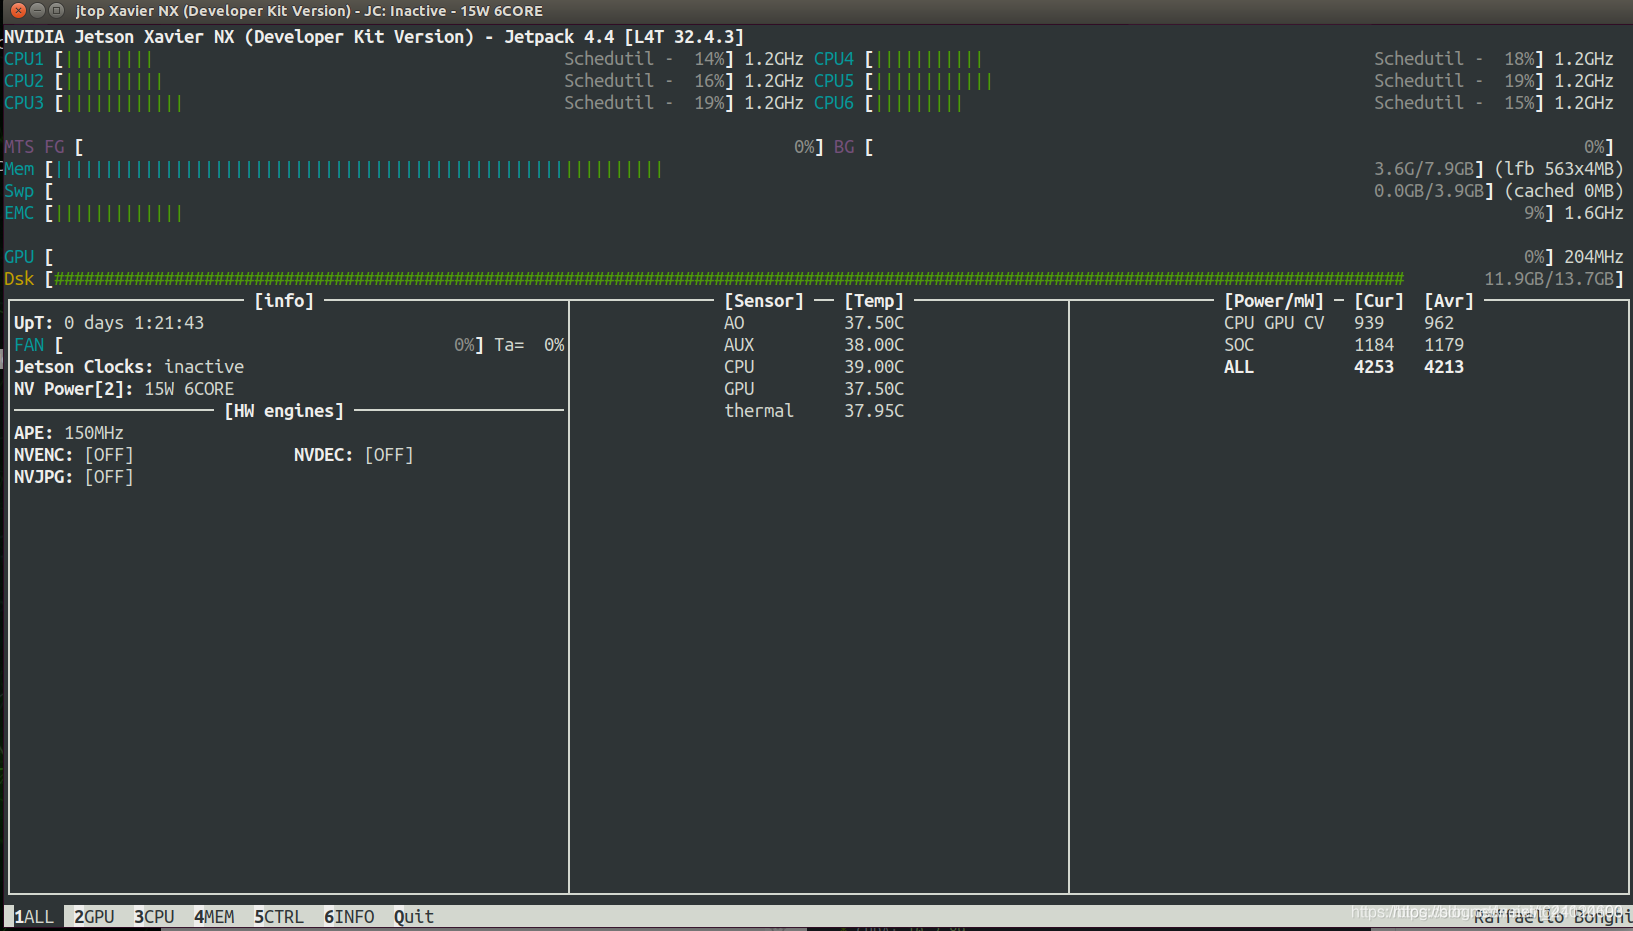Click the 11.9GB/13.7GB disk value

[1549, 279]
